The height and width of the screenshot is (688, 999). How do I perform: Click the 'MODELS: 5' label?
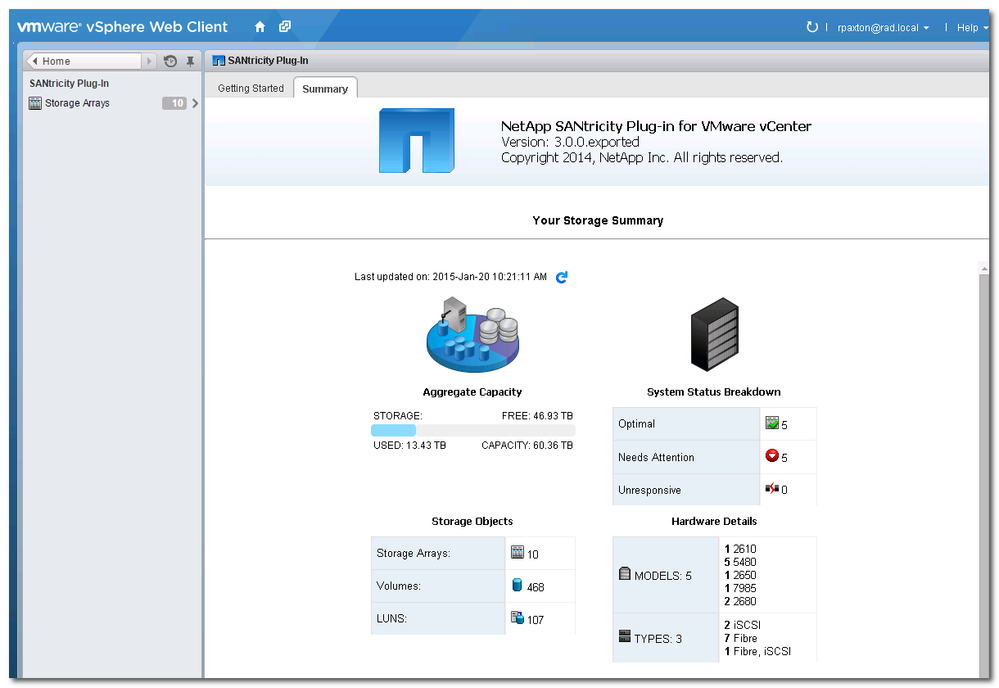pos(663,576)
